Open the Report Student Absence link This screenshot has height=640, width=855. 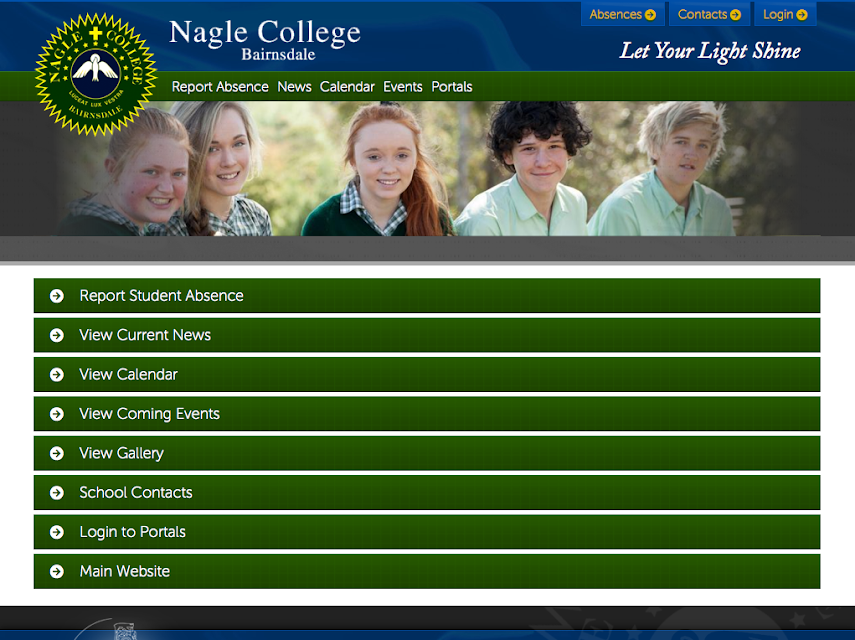427,295
